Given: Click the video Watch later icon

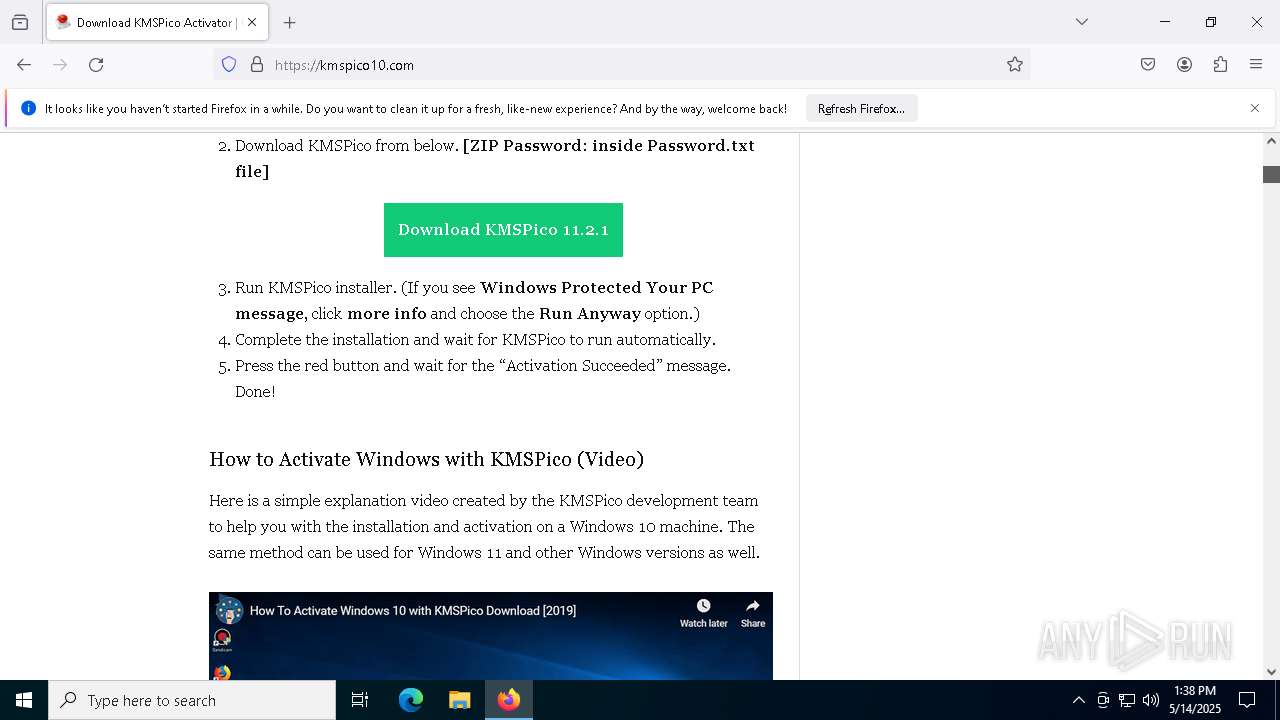Looking at the screenshot, I should pyautogui.click(x=704, y=614).
